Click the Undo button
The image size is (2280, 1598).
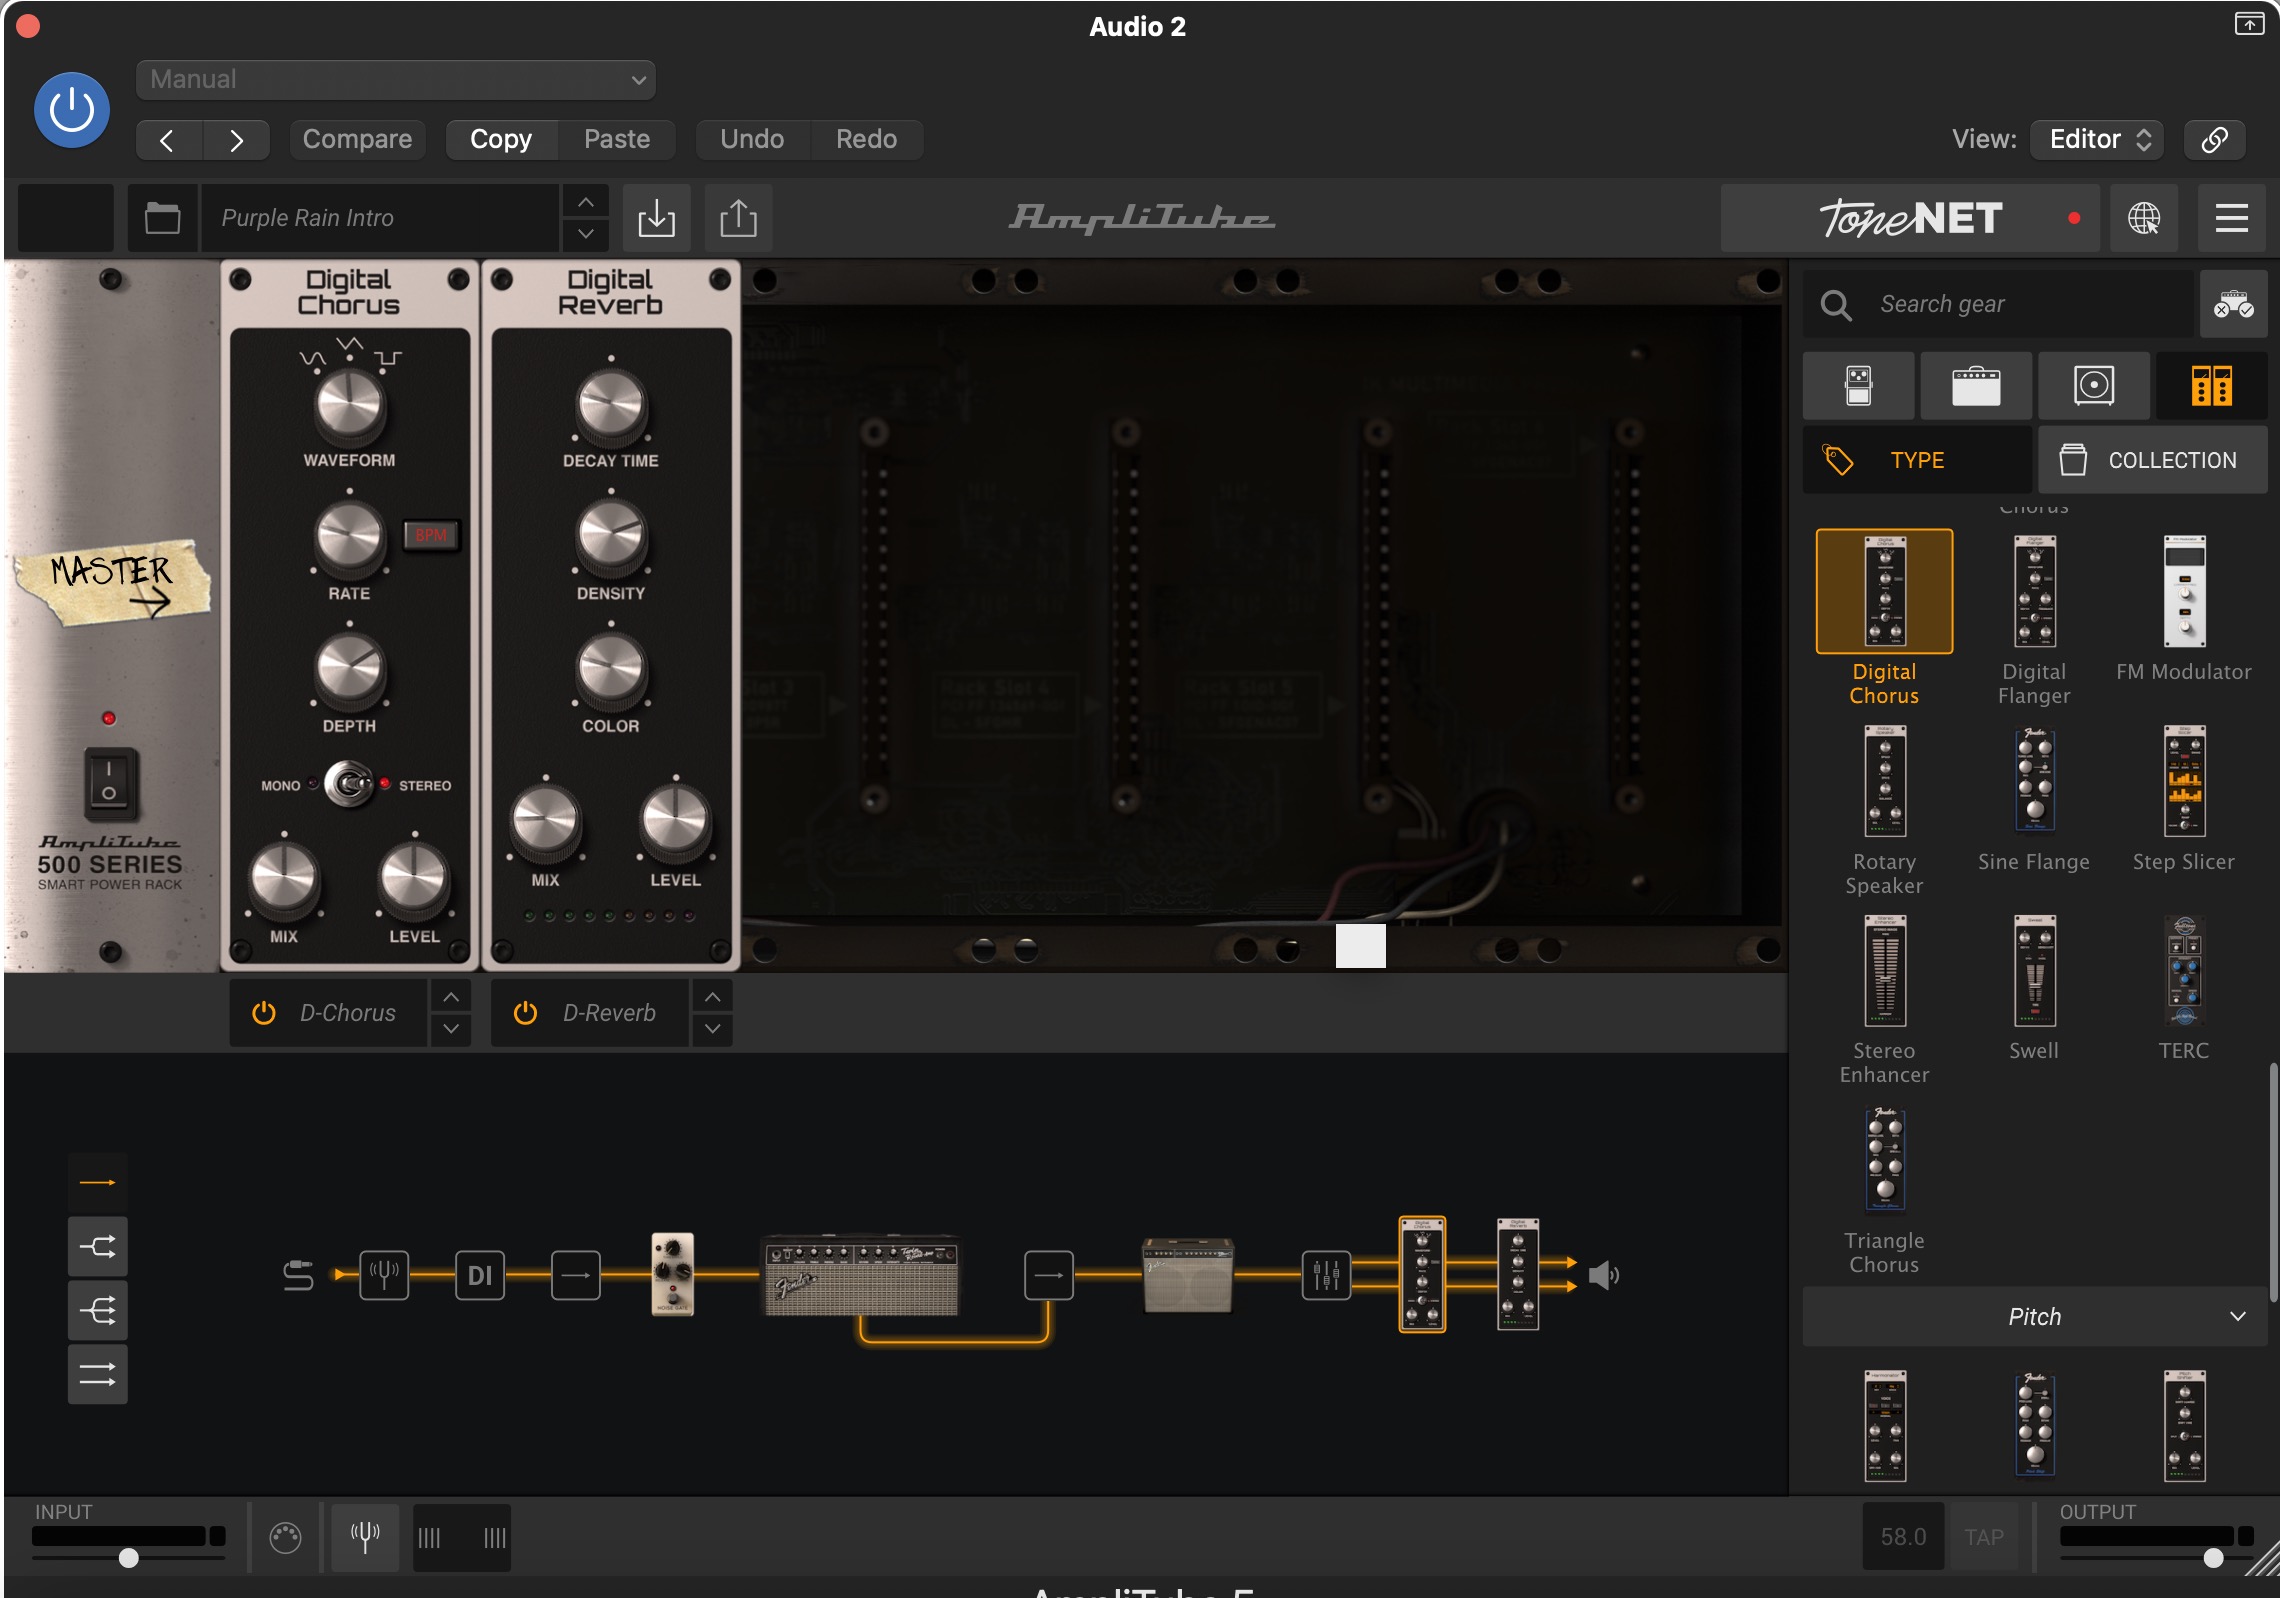click(x=752, y=140)
